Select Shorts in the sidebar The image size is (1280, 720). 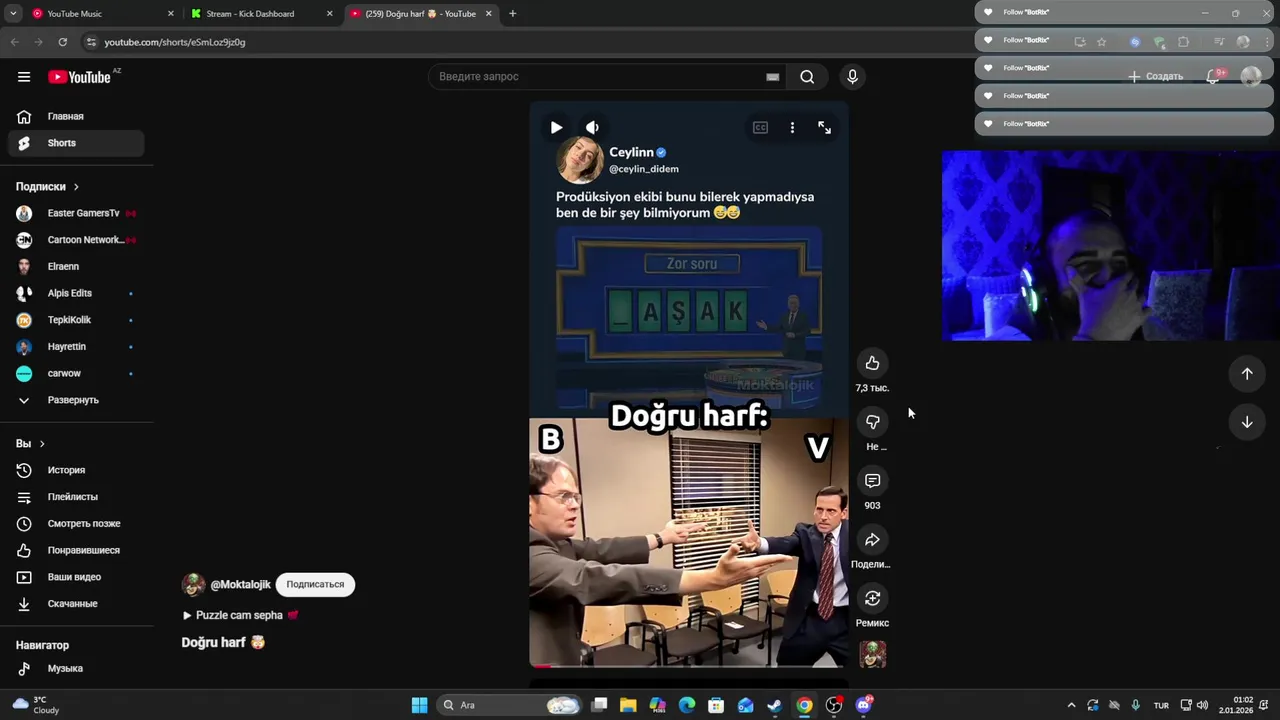76,143
